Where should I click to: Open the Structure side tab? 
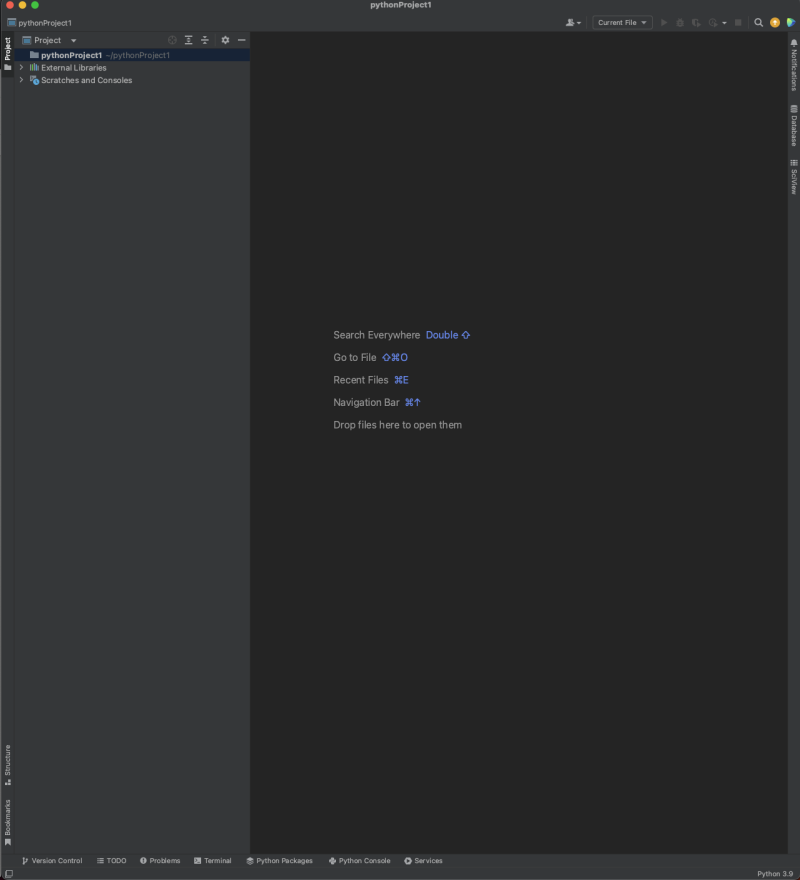[7, 765]
